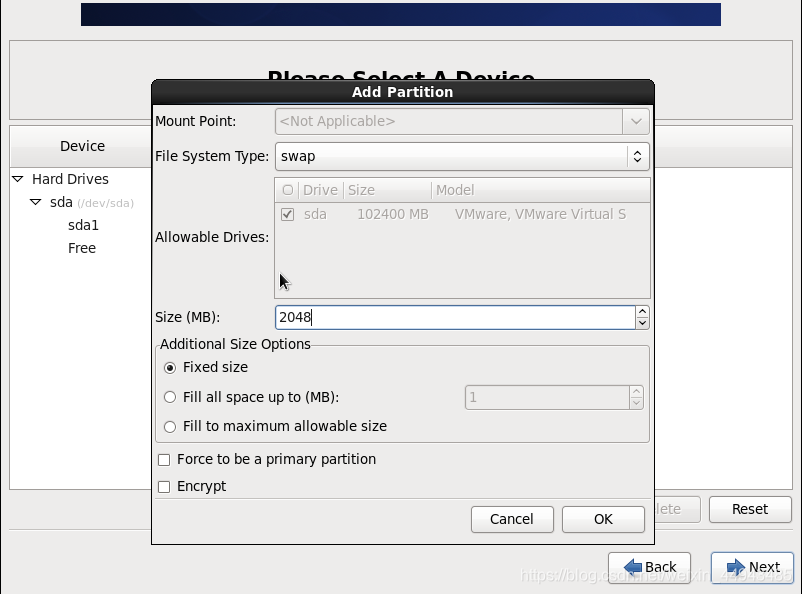Screen dimensions: 802x594
Task: Click the Device column header
Action: coord(82,146)
